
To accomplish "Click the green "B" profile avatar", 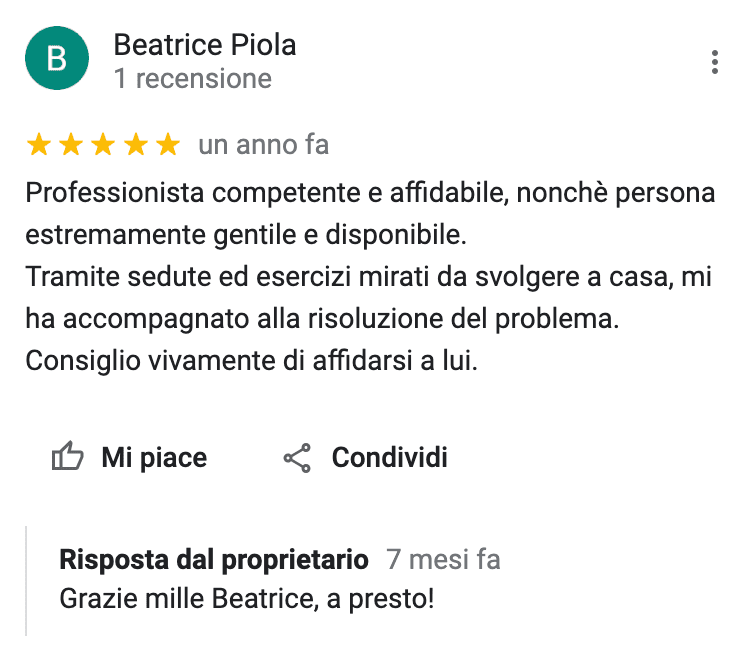I will pyautogui.click(x=57, y=60).
